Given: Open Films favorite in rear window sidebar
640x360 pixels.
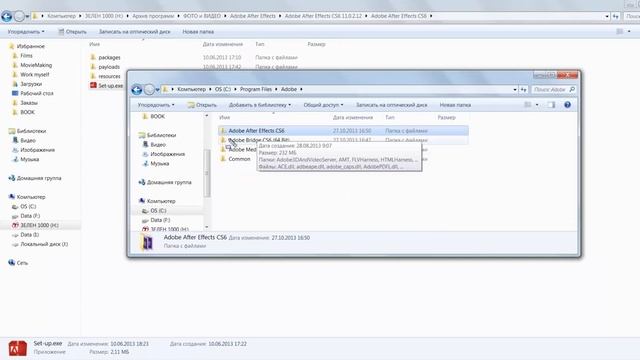Looking at the screenshot, I should pos(26,56).
